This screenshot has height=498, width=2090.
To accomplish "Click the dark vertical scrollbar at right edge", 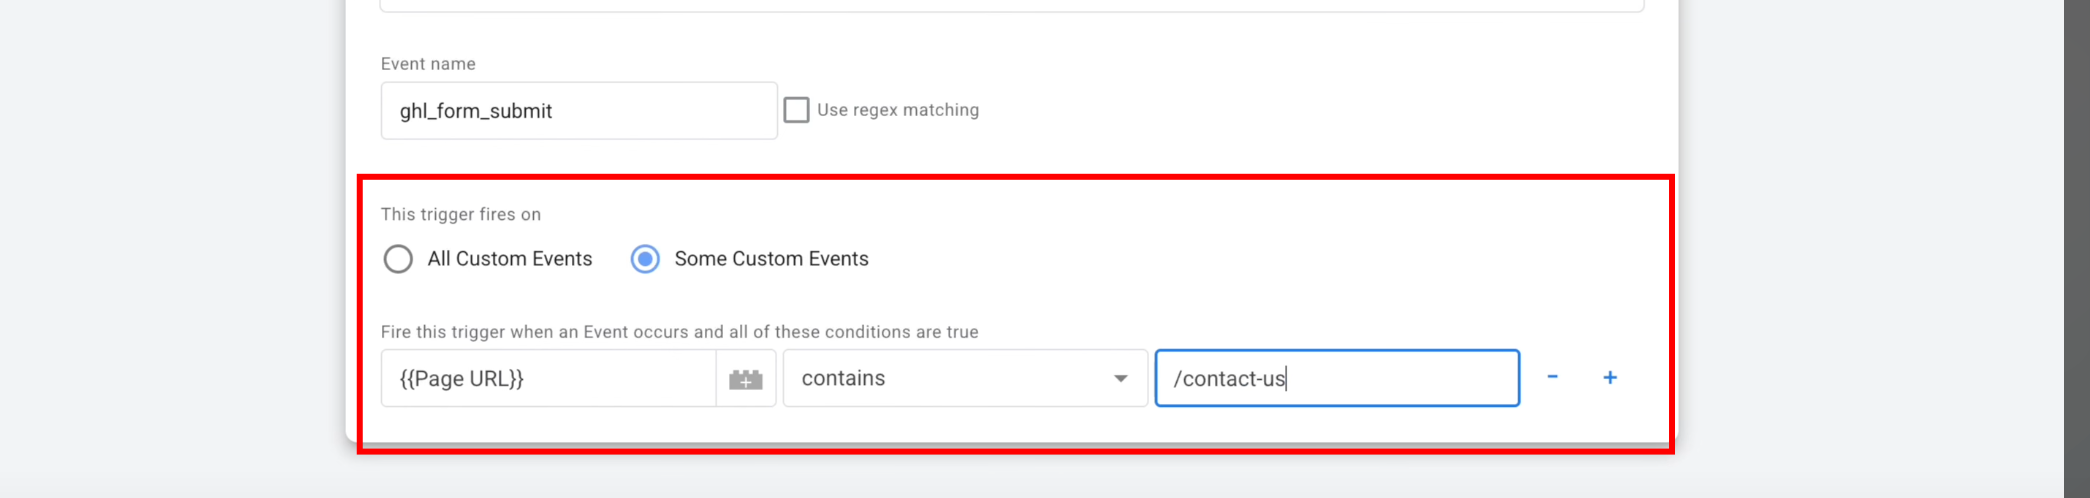I will pyautogui.click(x=2077, y=249).
